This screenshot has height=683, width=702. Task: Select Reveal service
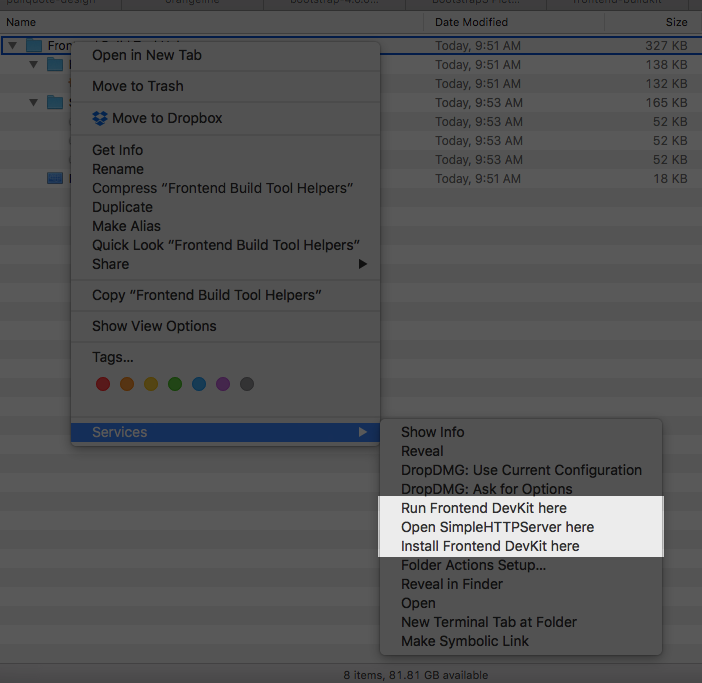click(x=521, y=451)
